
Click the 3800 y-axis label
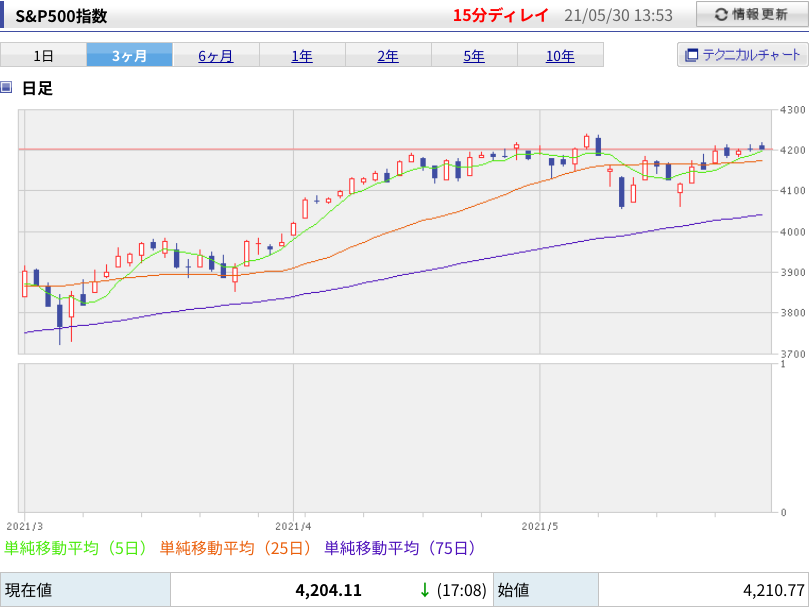click(792, 313)
